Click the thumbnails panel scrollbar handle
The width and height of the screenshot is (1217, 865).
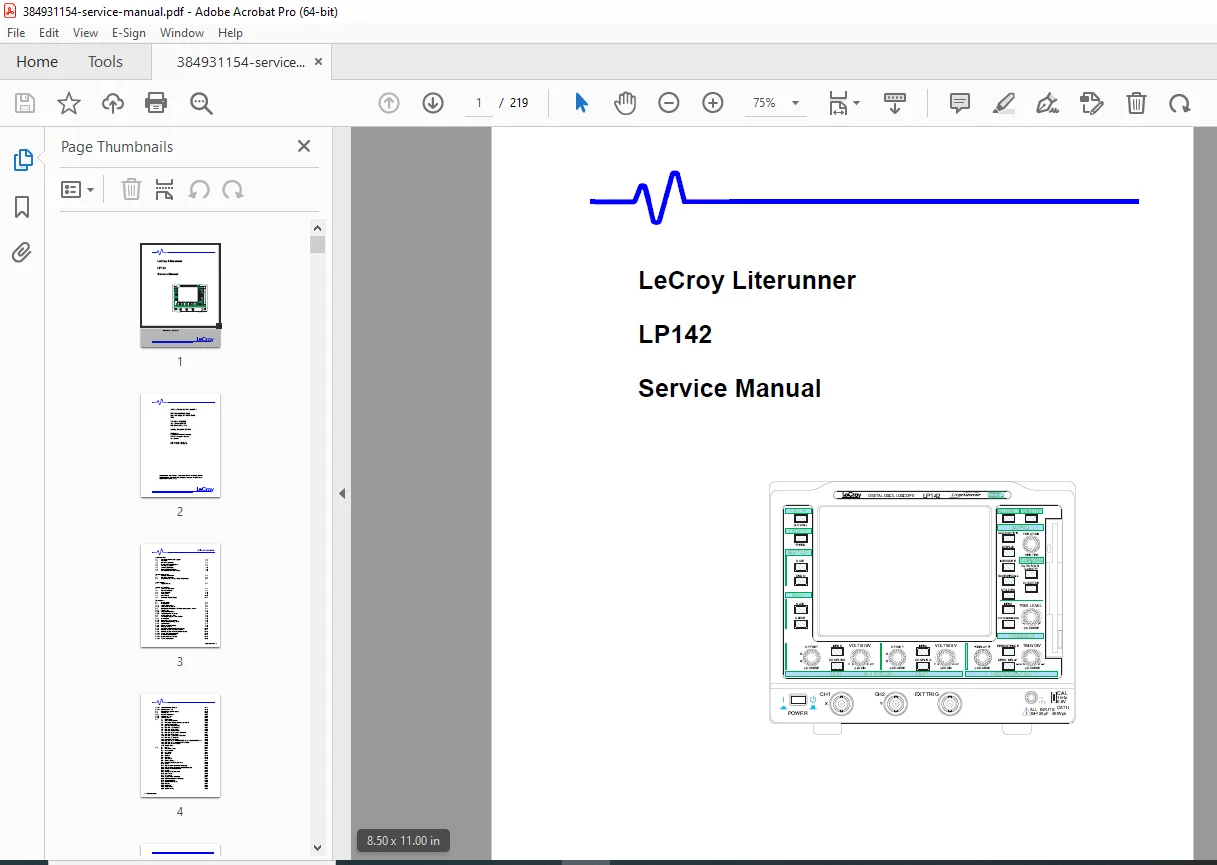318,245
